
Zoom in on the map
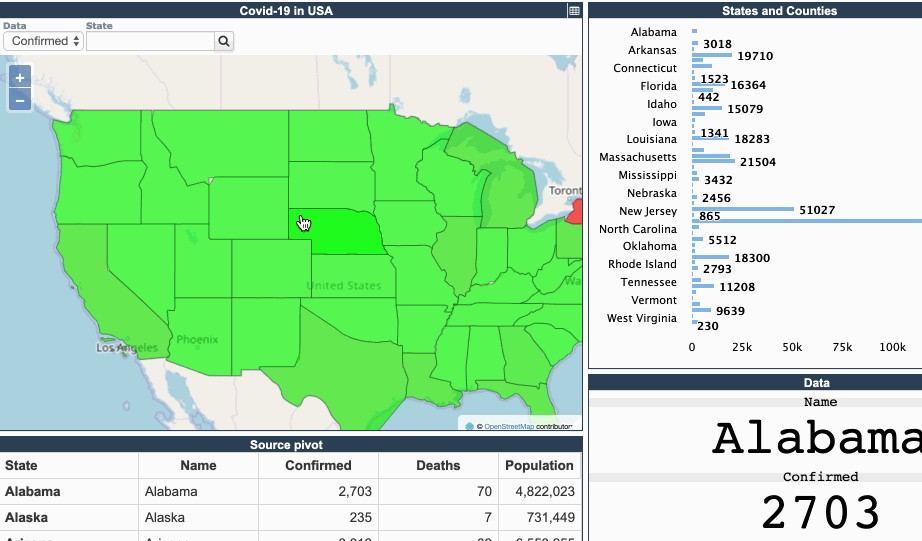tap(19, 79)
